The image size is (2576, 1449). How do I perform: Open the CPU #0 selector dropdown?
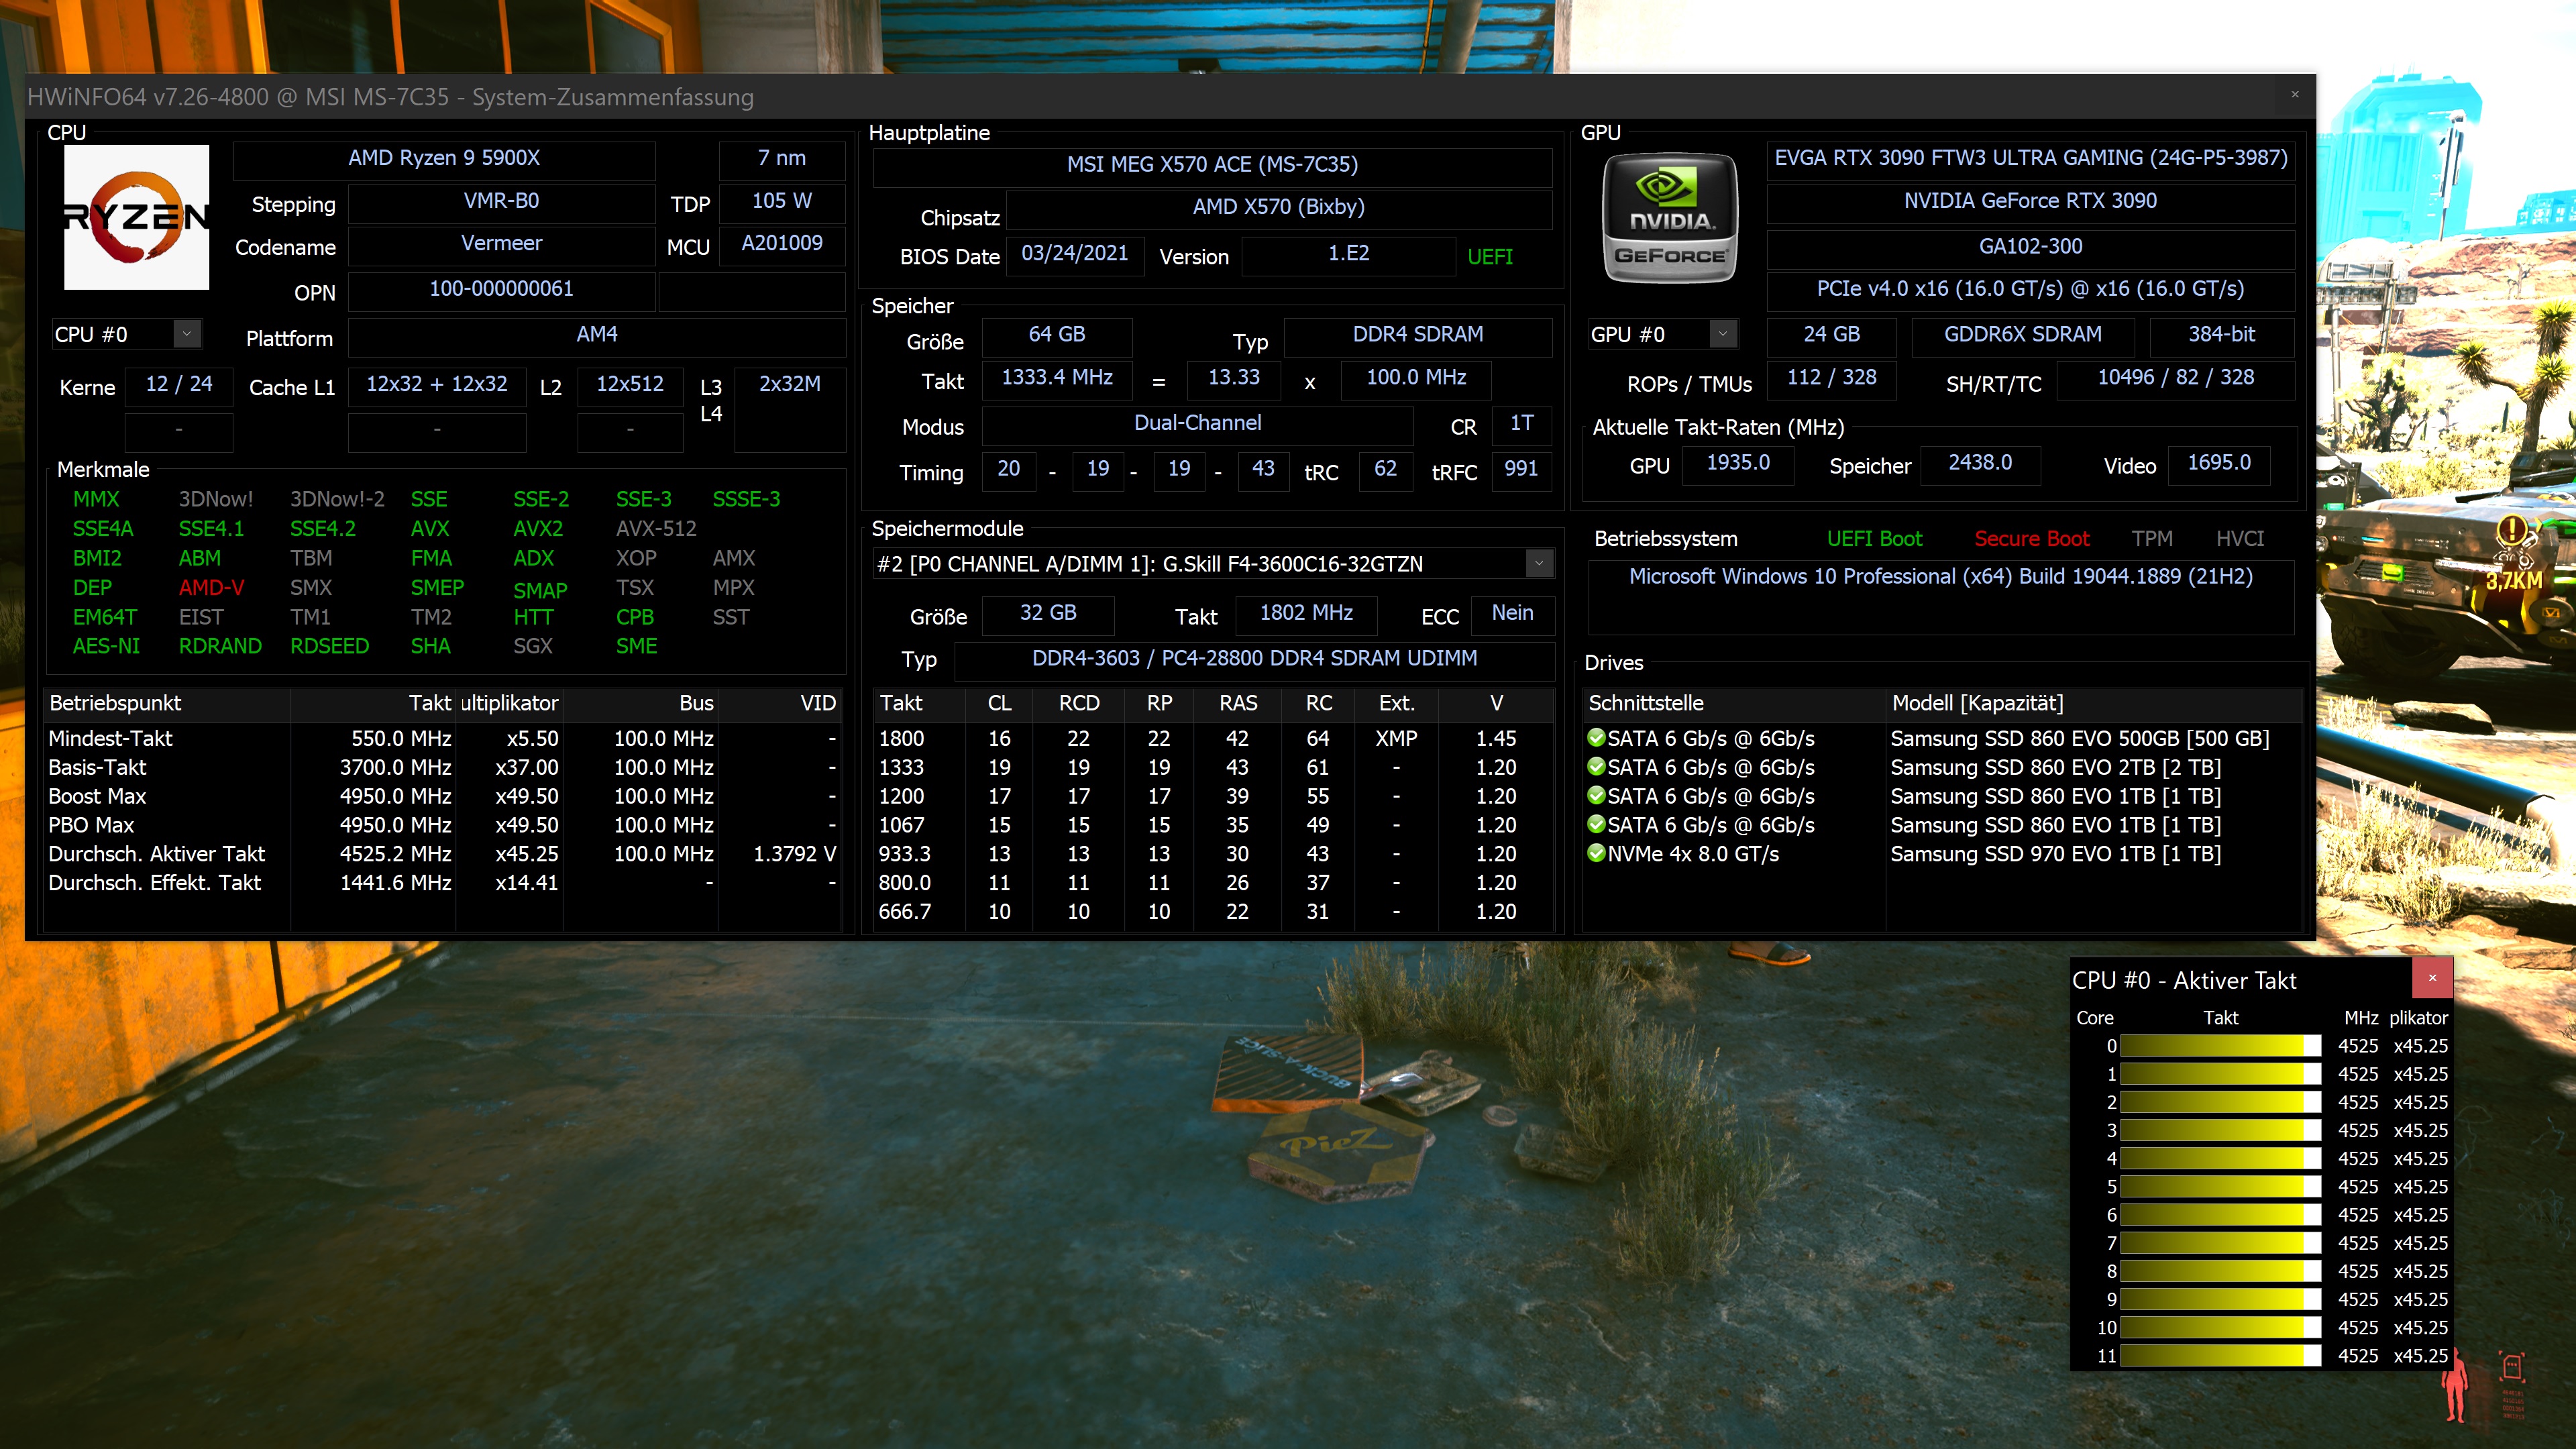[x=187, y=334]
